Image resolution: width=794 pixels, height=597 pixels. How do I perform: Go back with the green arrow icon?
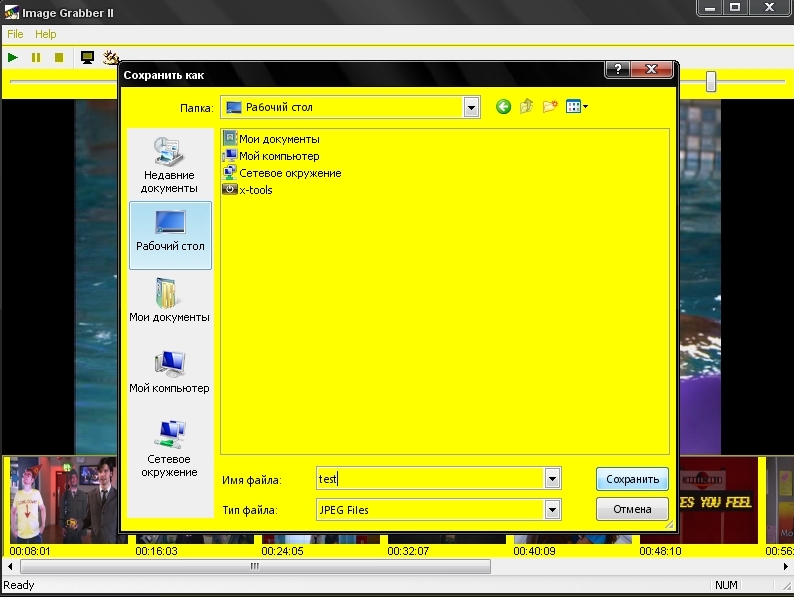click(503, 107)
